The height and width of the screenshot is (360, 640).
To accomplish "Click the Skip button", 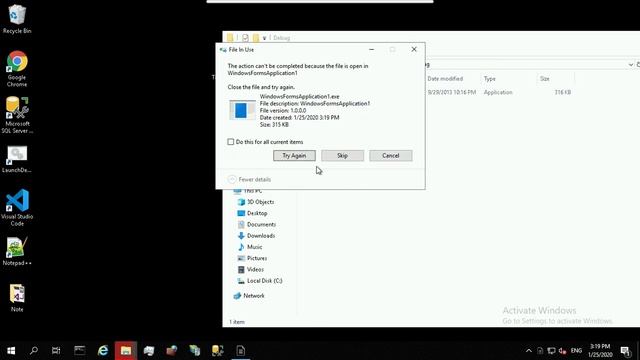I will (342, 156).
